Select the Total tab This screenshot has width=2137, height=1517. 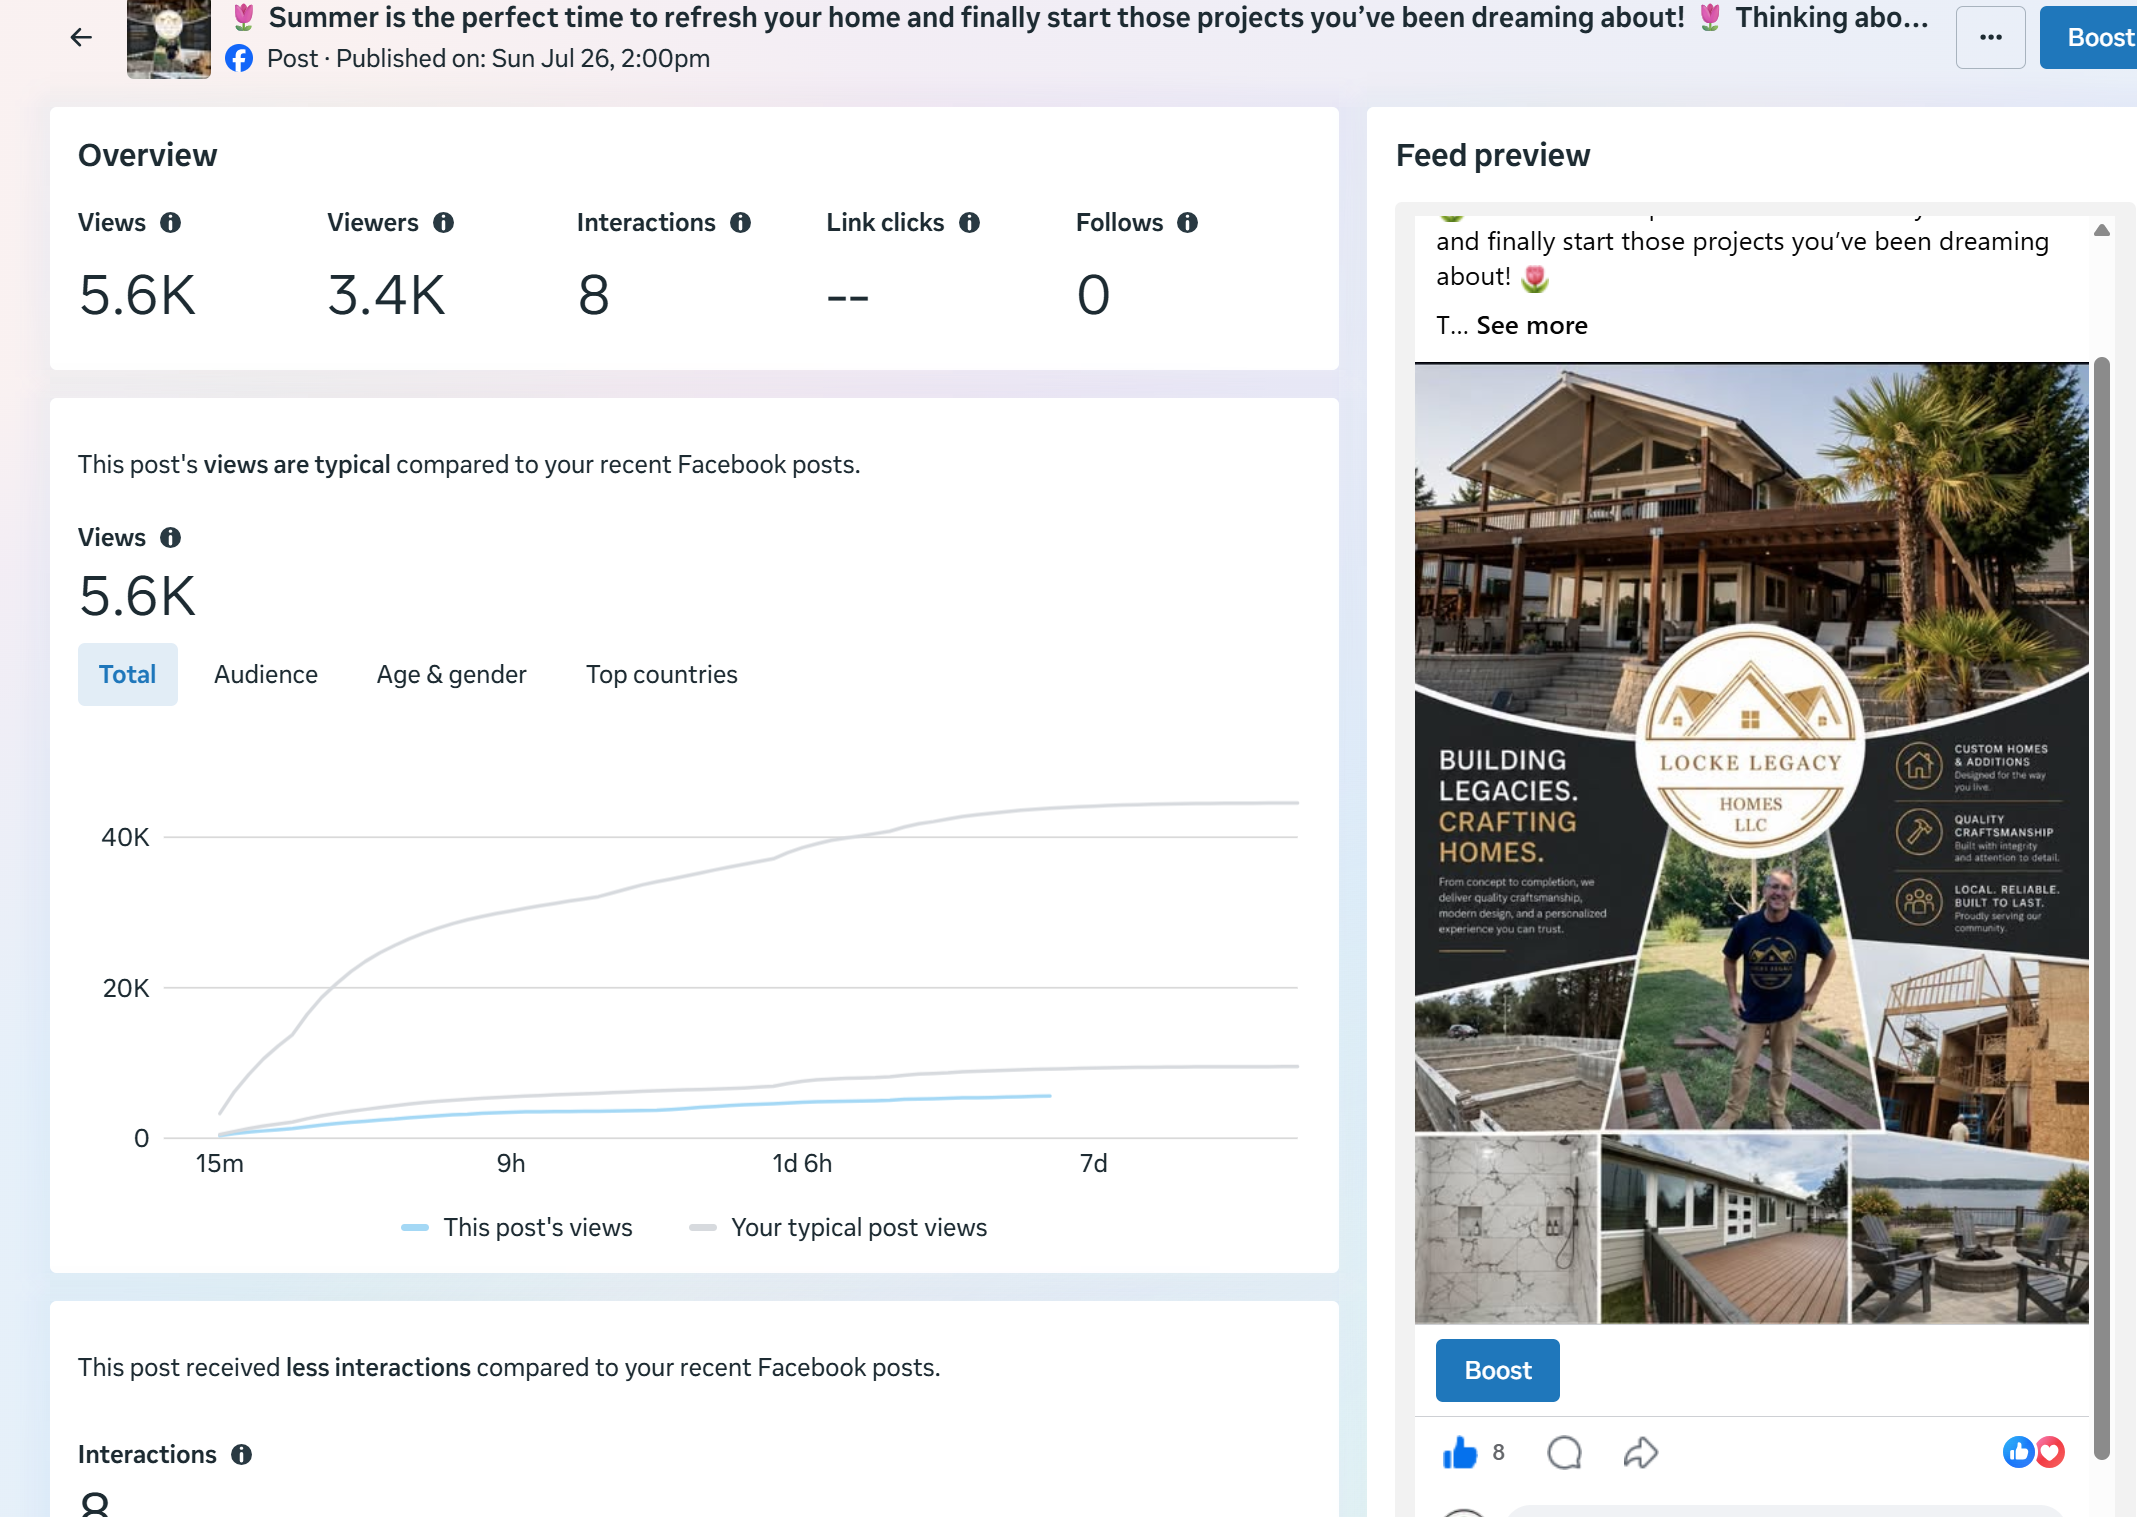(x=128, y=674)
